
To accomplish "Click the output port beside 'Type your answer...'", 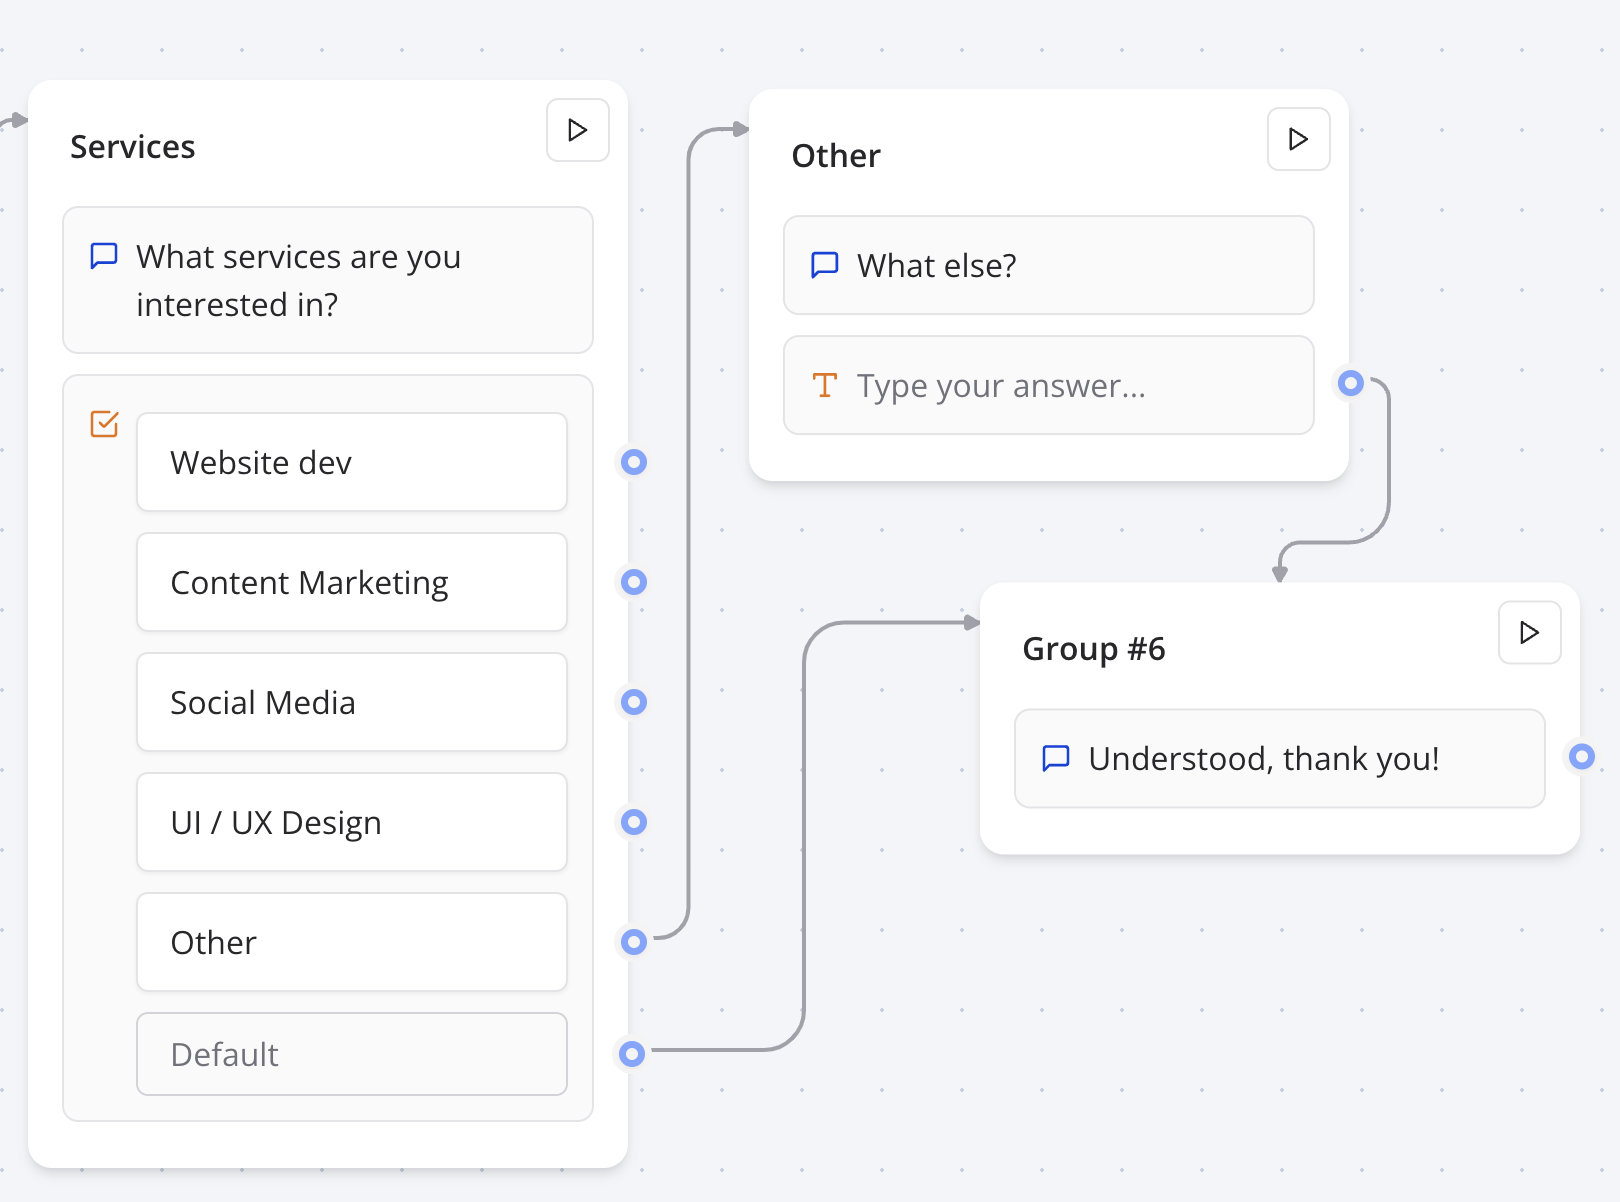I will click(1351, 383).
